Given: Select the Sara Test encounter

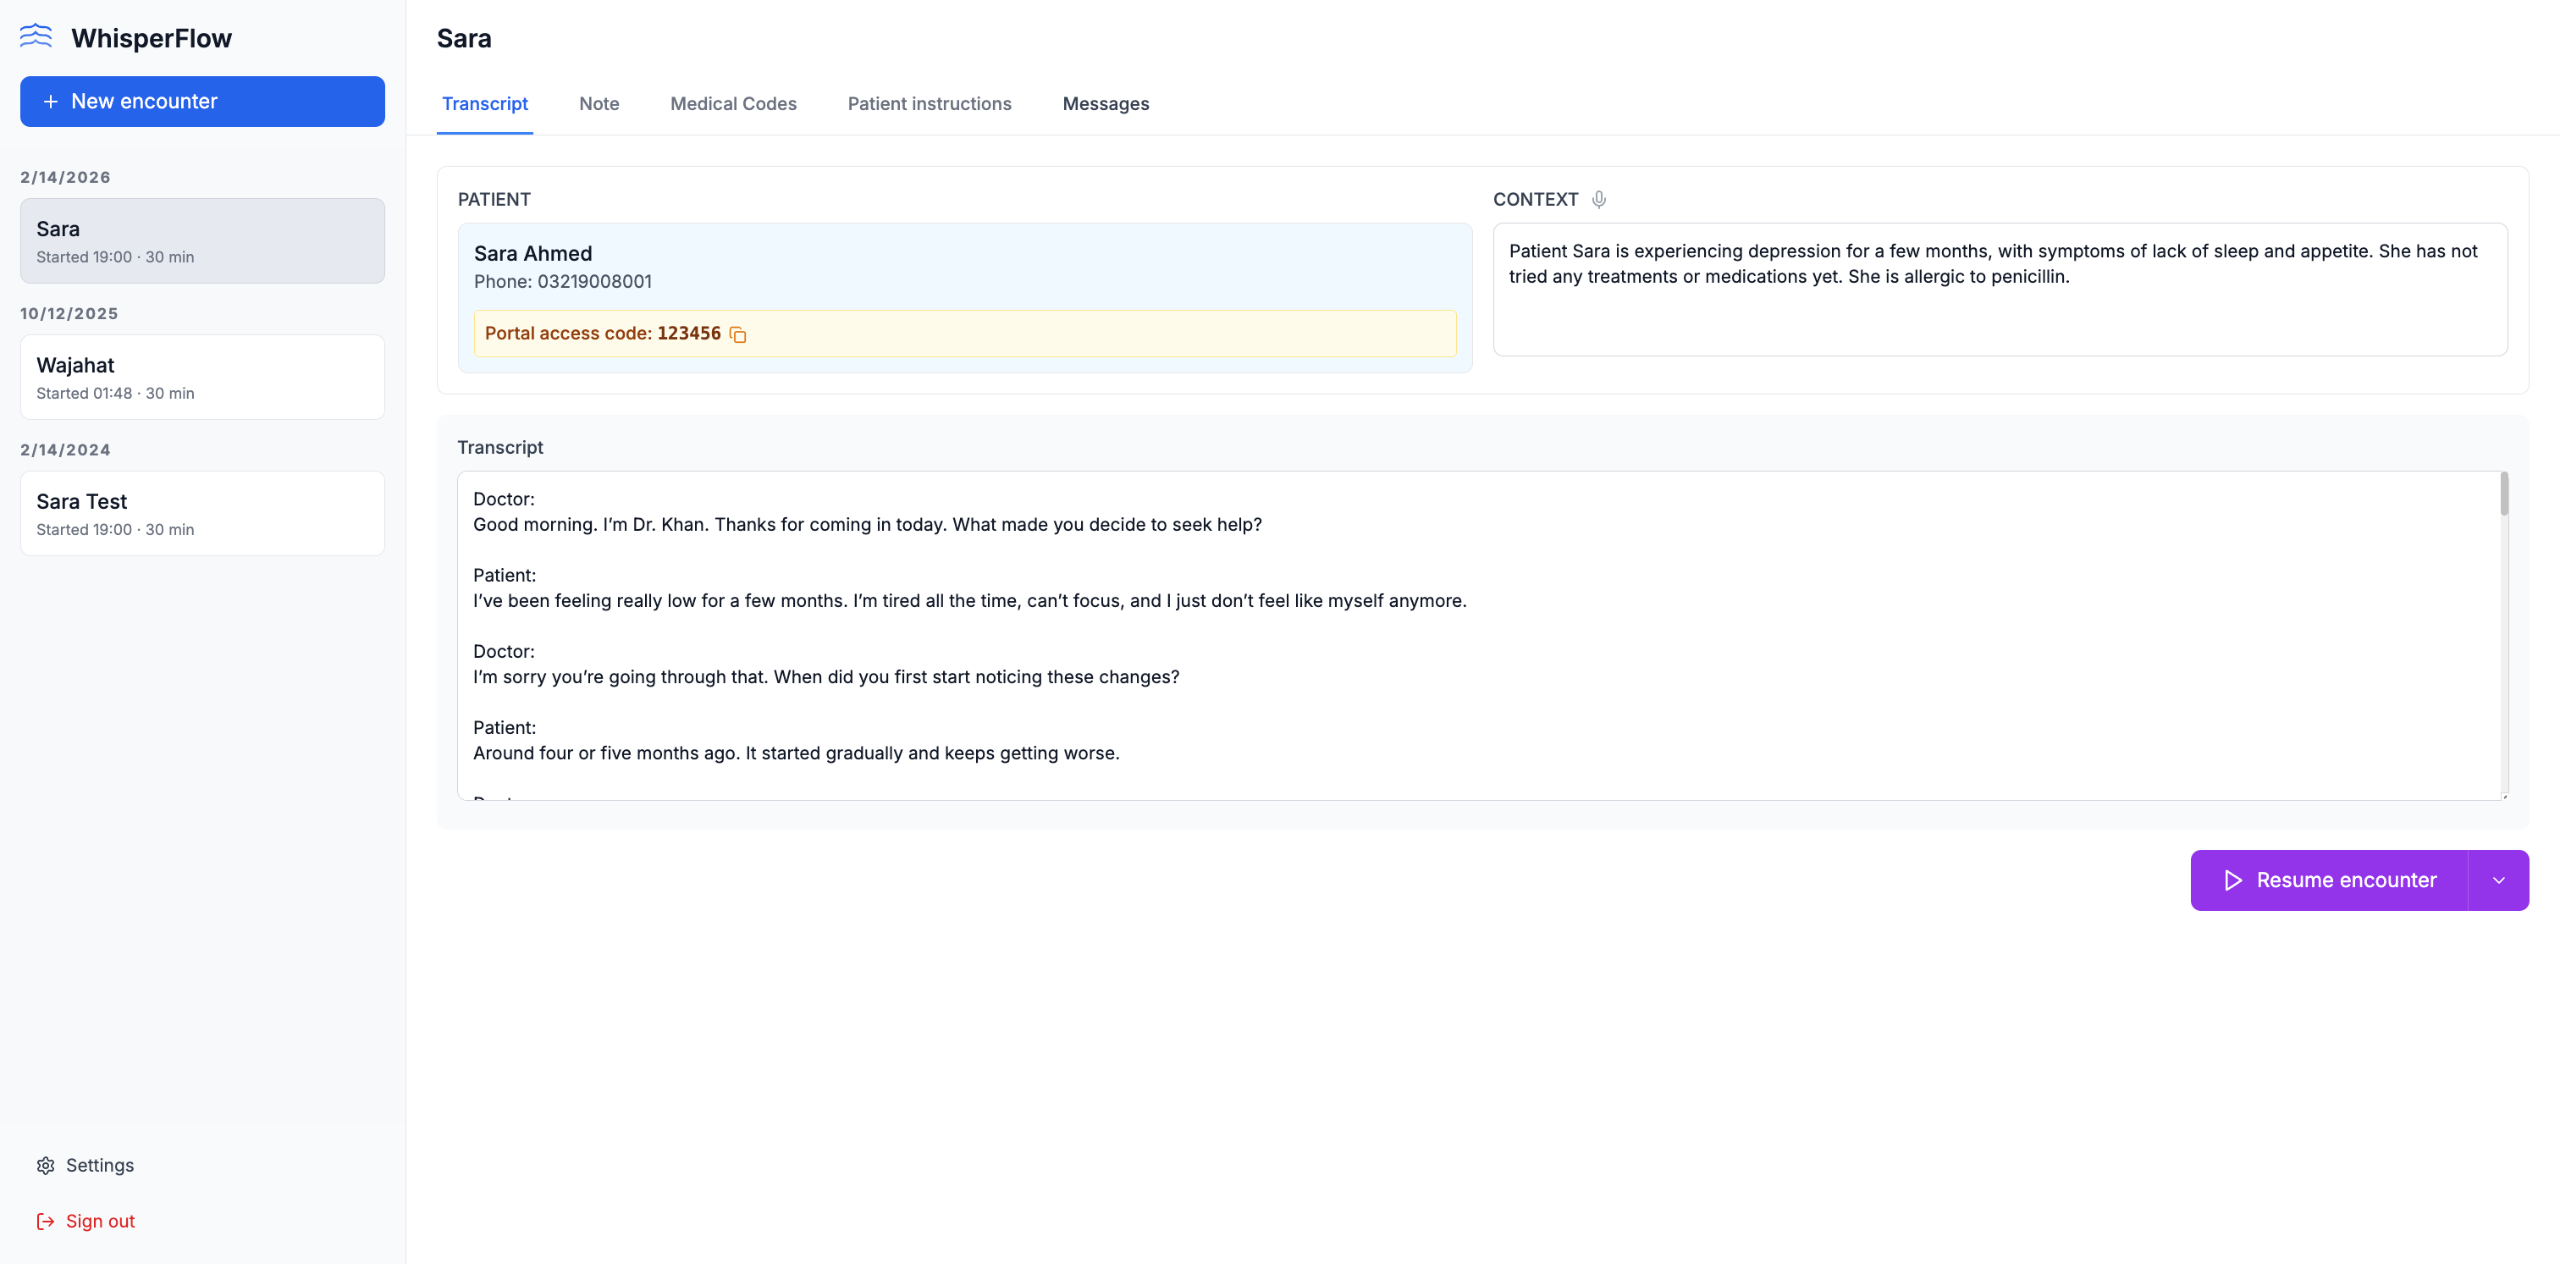Looking at the screenshot, I should pos(202,513).
